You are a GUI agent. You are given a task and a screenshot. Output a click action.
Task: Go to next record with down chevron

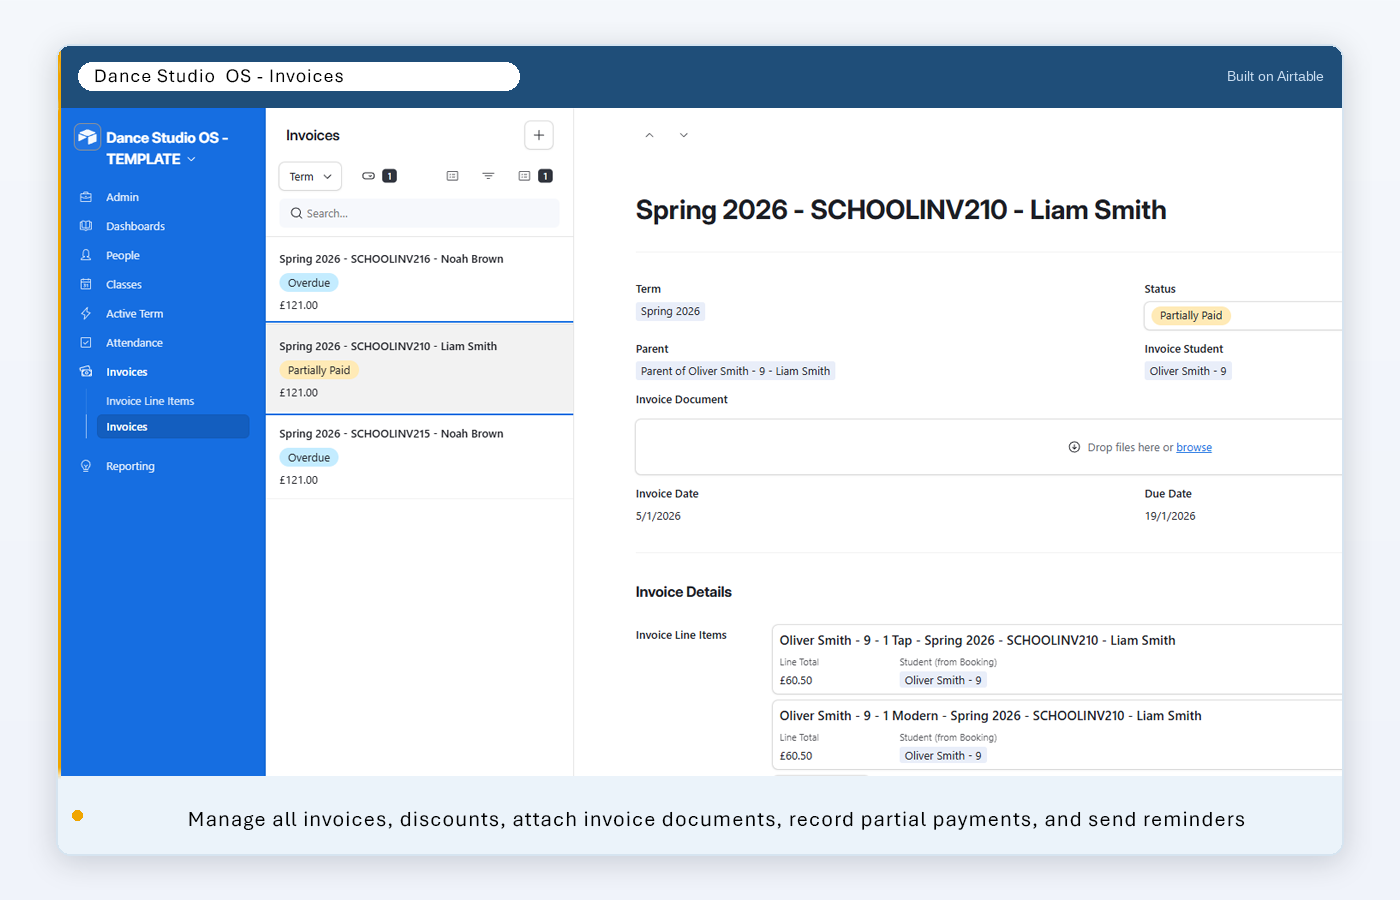[684, 135]
